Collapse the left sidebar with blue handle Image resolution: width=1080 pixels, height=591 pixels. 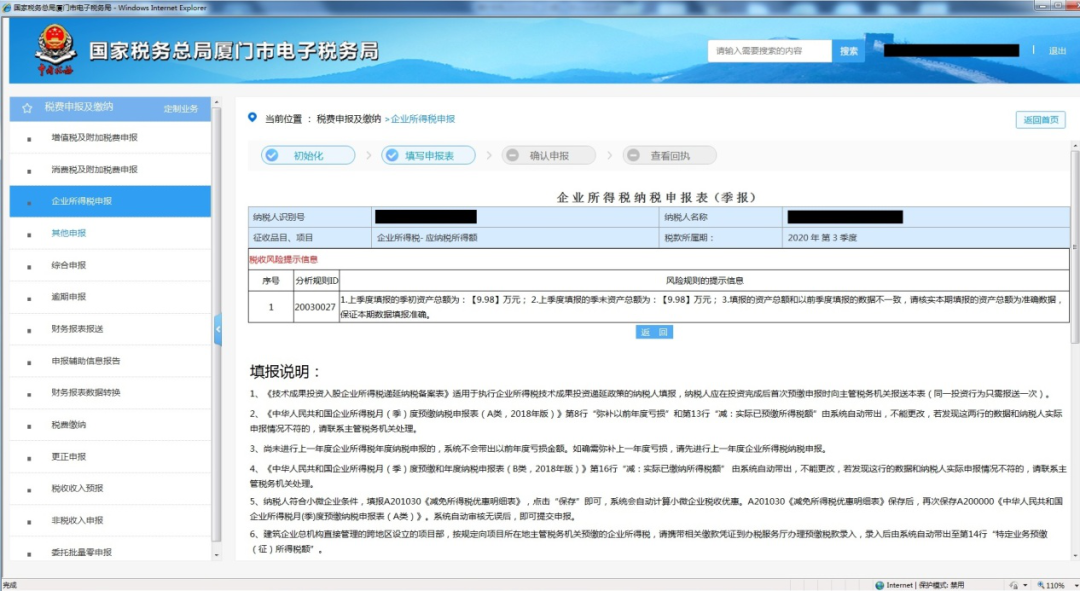tap(218, 329)
